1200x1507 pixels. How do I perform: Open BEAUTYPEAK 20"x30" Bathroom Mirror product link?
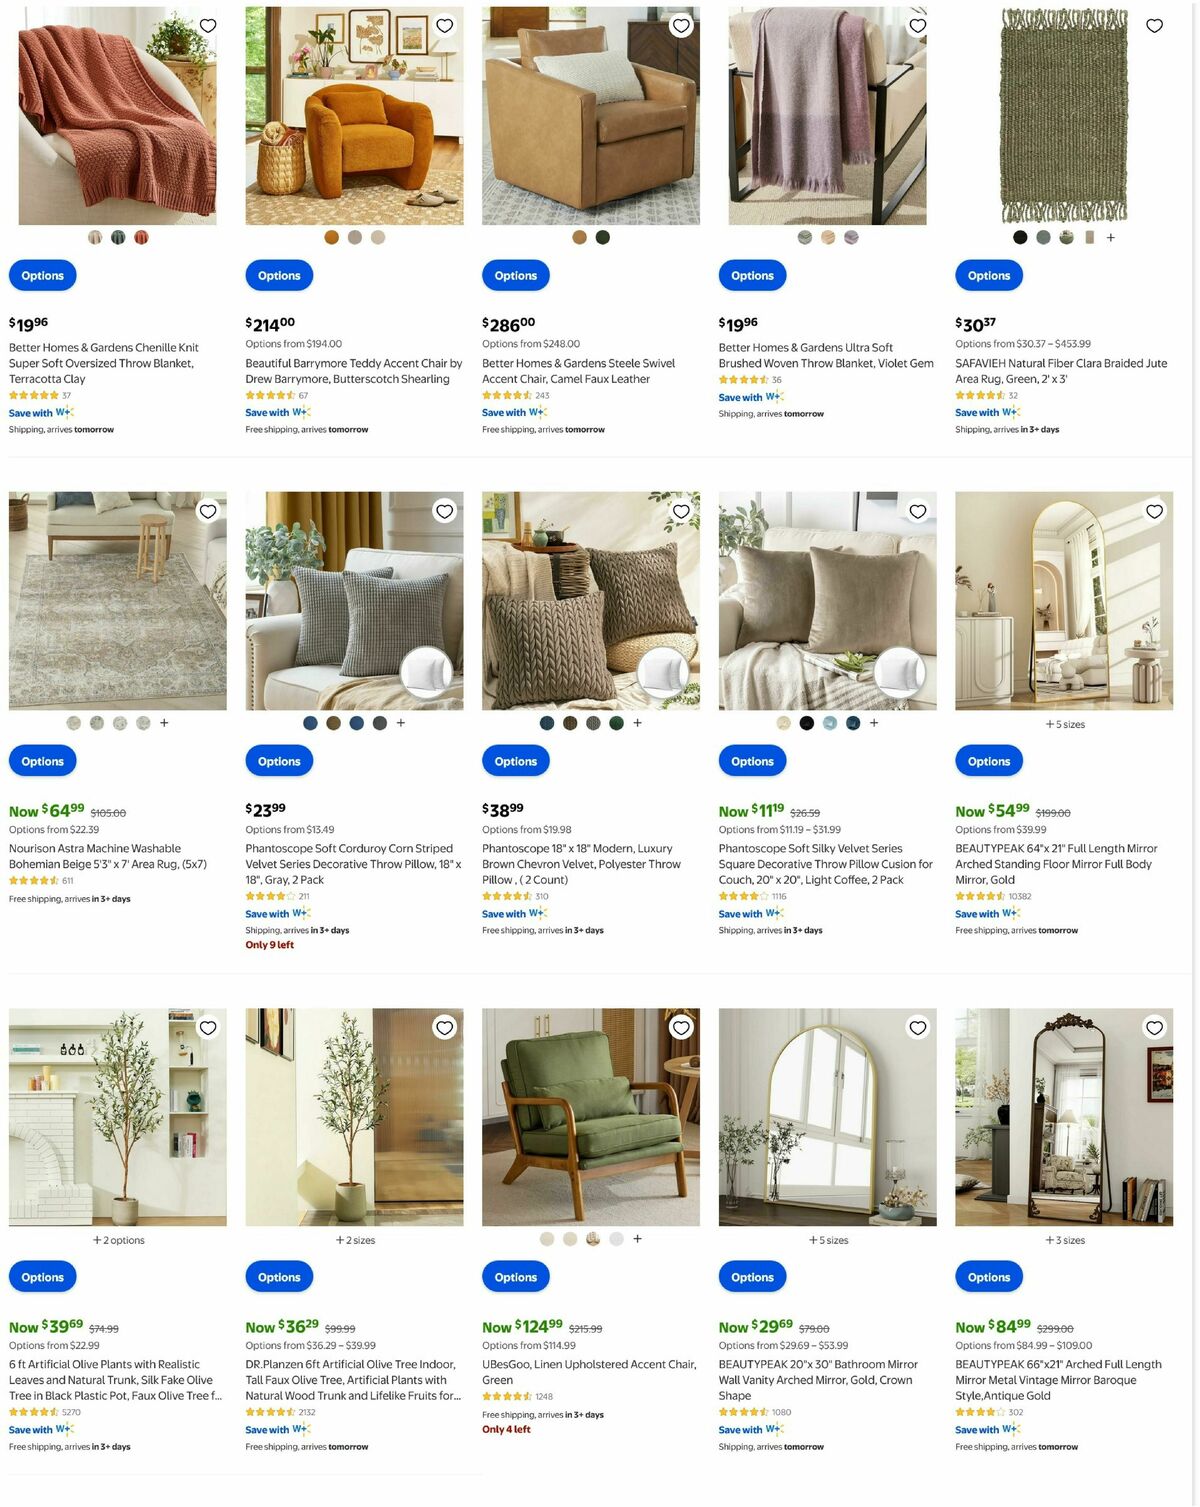[x=818, y=1380]
